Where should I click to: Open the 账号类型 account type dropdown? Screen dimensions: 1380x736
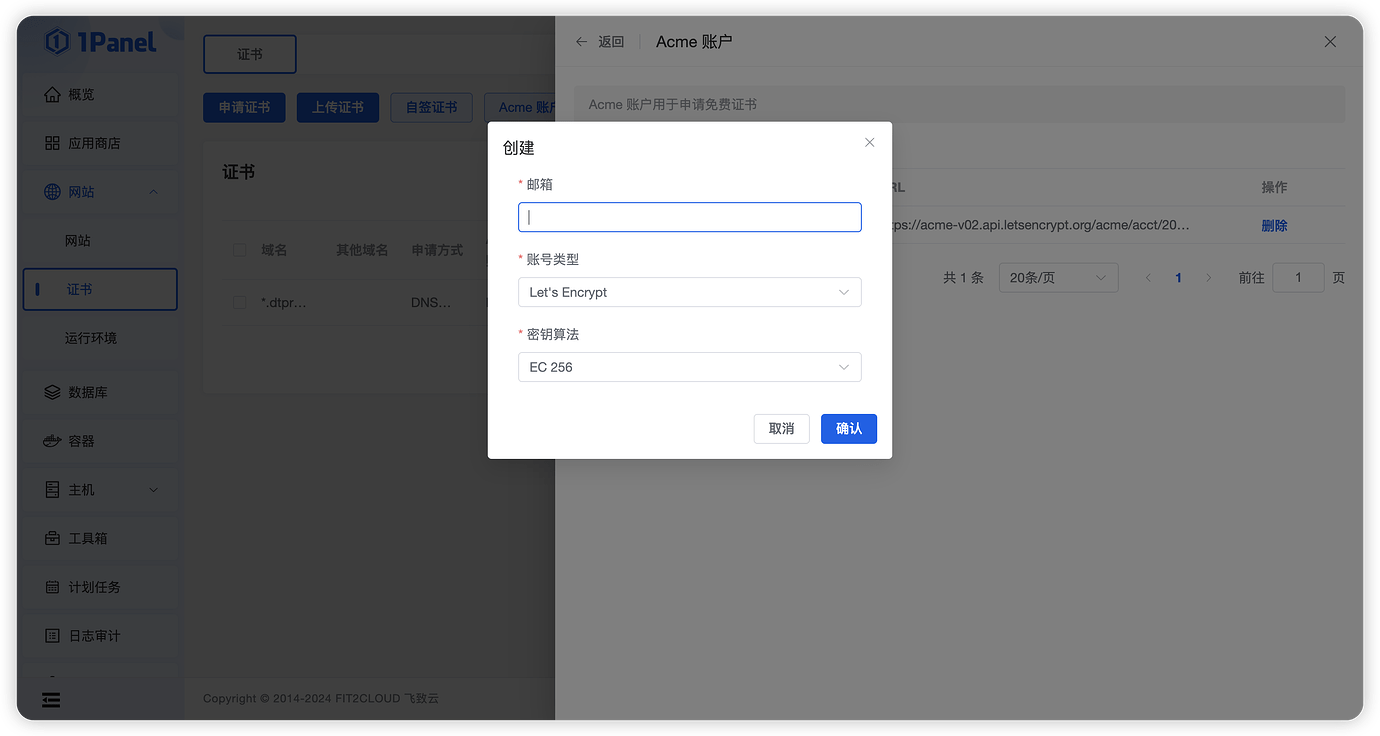(x=689, y=291)
